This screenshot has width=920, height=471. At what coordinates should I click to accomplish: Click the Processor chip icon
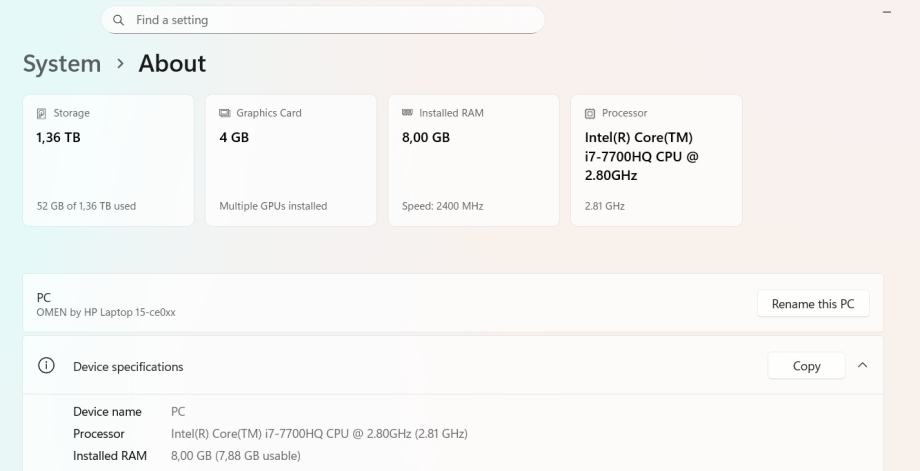(590, 114)
